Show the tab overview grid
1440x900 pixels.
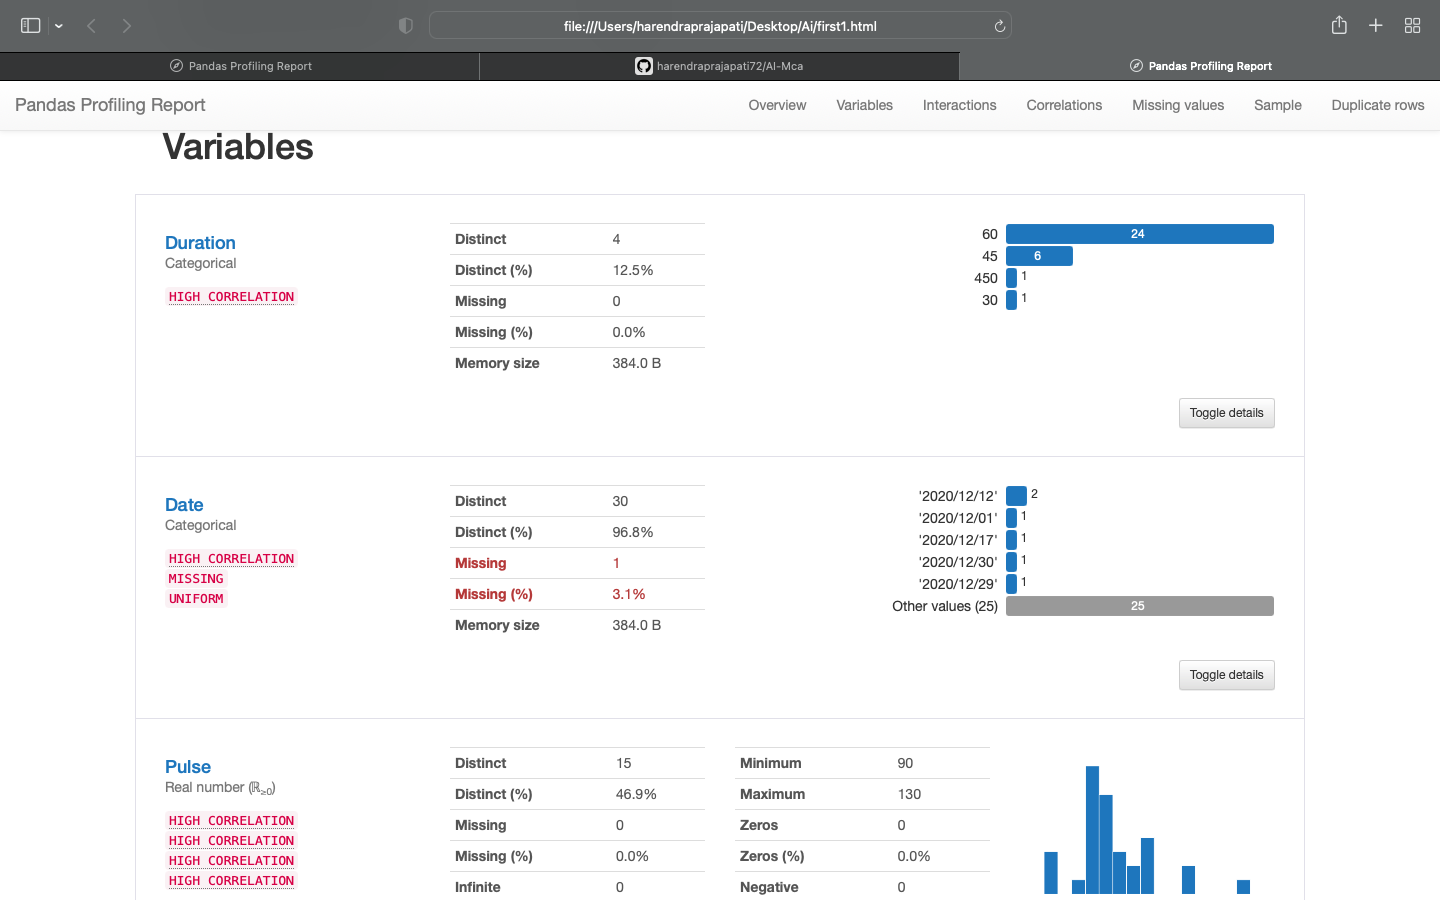click(1412, 25)
